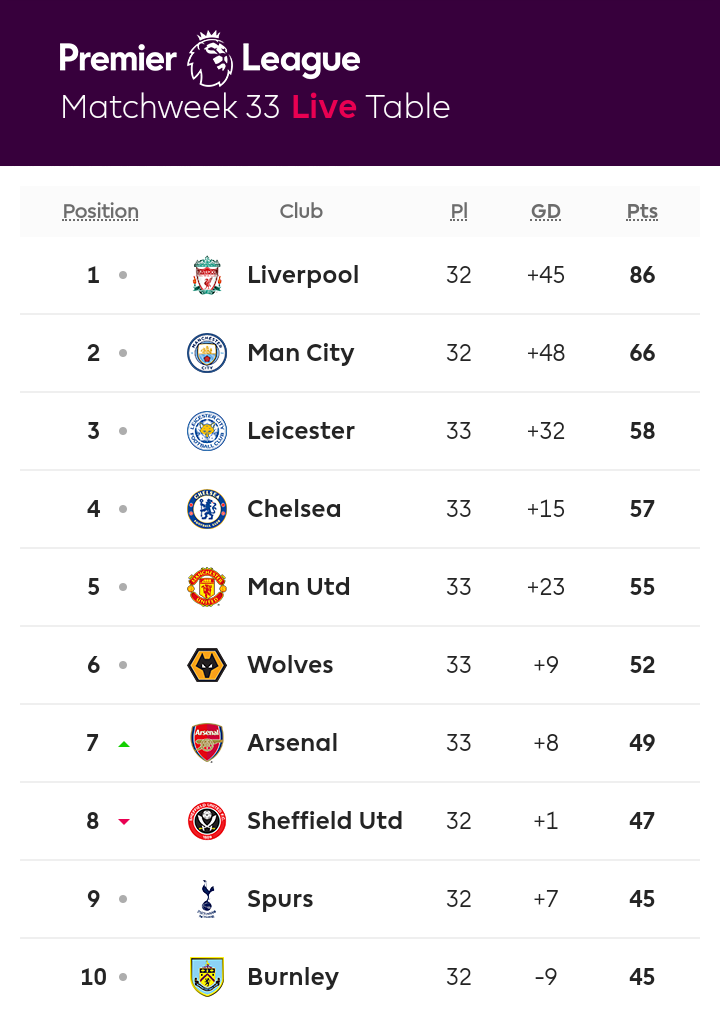Open the Wolves club name link
The width and height of the screenshot is (720, 1012).
(290, 665)
